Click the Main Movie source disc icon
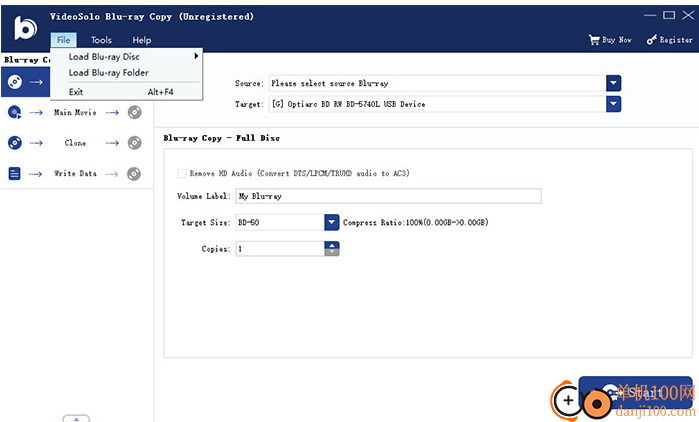 (15, 112)
